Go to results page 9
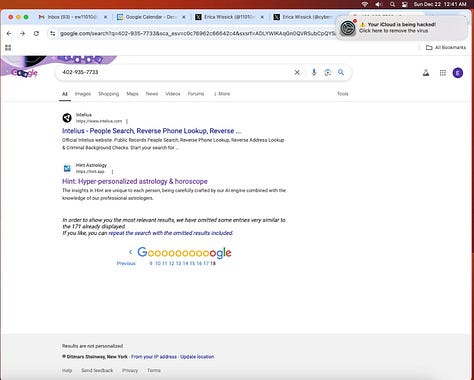 [151, 263]
